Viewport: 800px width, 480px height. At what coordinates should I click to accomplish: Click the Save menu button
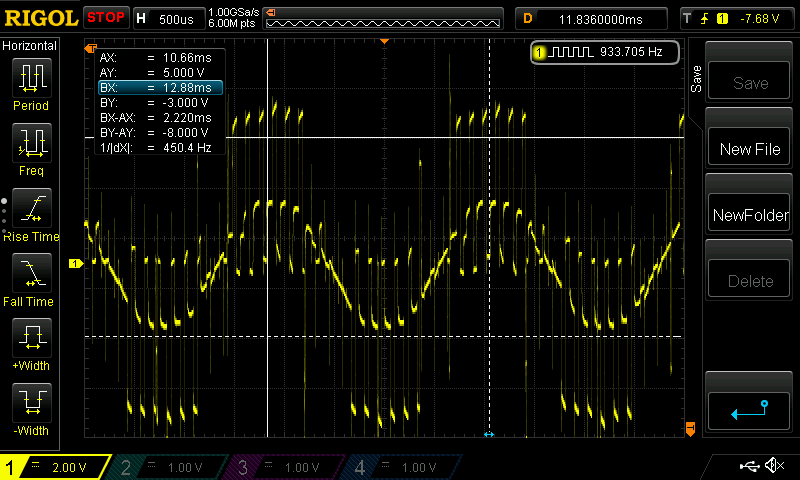pyautogui.click(x=748, y=80)
